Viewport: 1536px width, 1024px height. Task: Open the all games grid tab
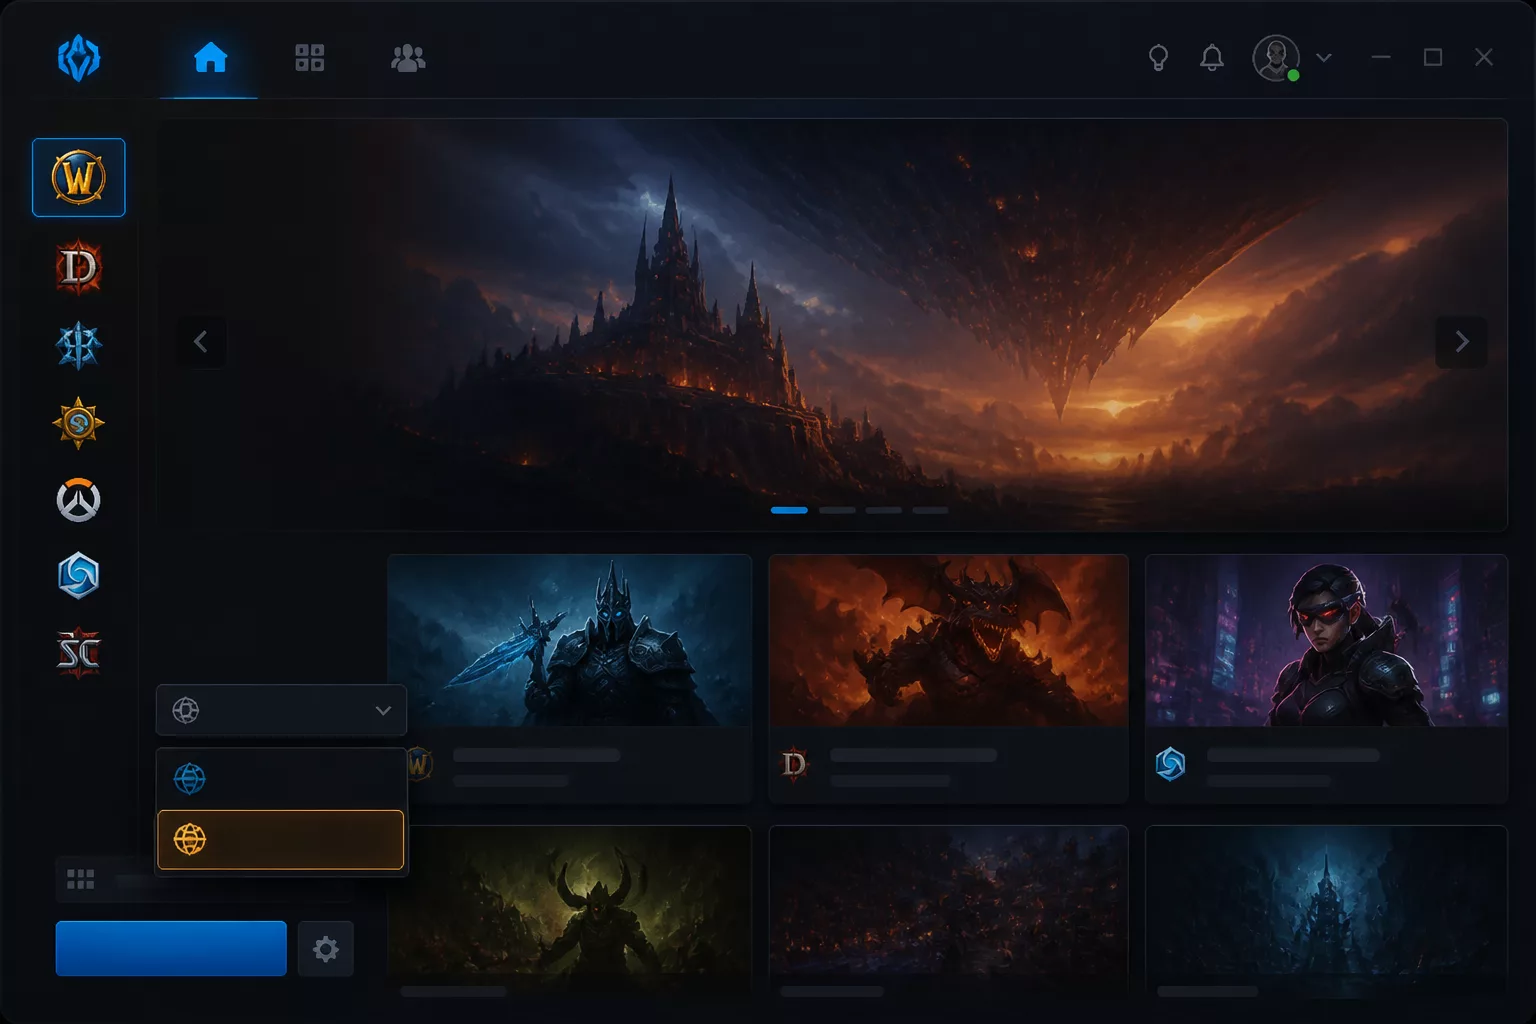pyautogui.click(x=310, y=58)
